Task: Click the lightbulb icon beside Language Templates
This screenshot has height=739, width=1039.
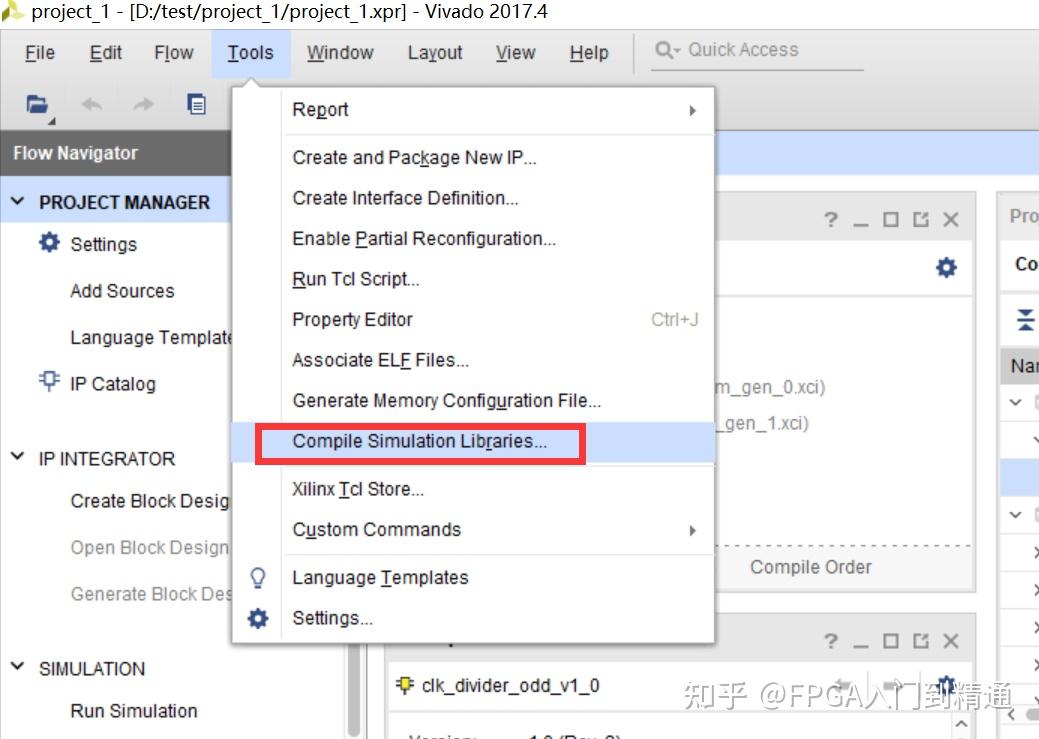Action: (x=258, y=578)
